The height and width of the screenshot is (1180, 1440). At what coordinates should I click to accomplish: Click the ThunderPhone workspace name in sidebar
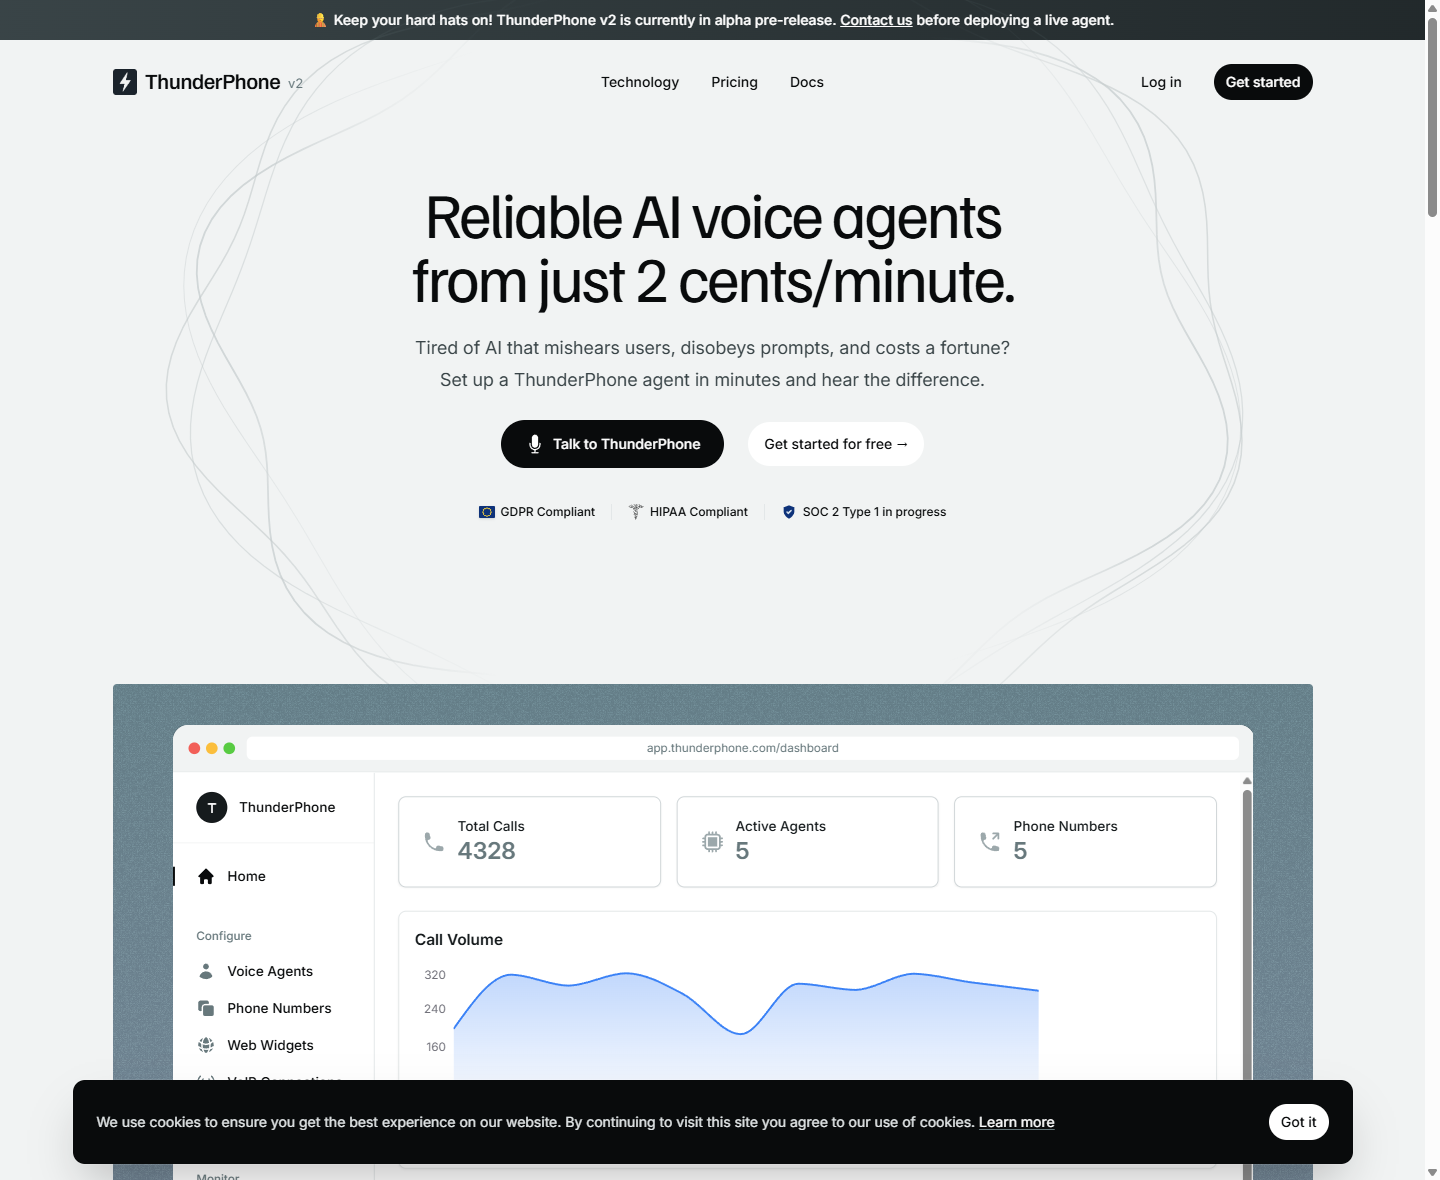[287, 807]
